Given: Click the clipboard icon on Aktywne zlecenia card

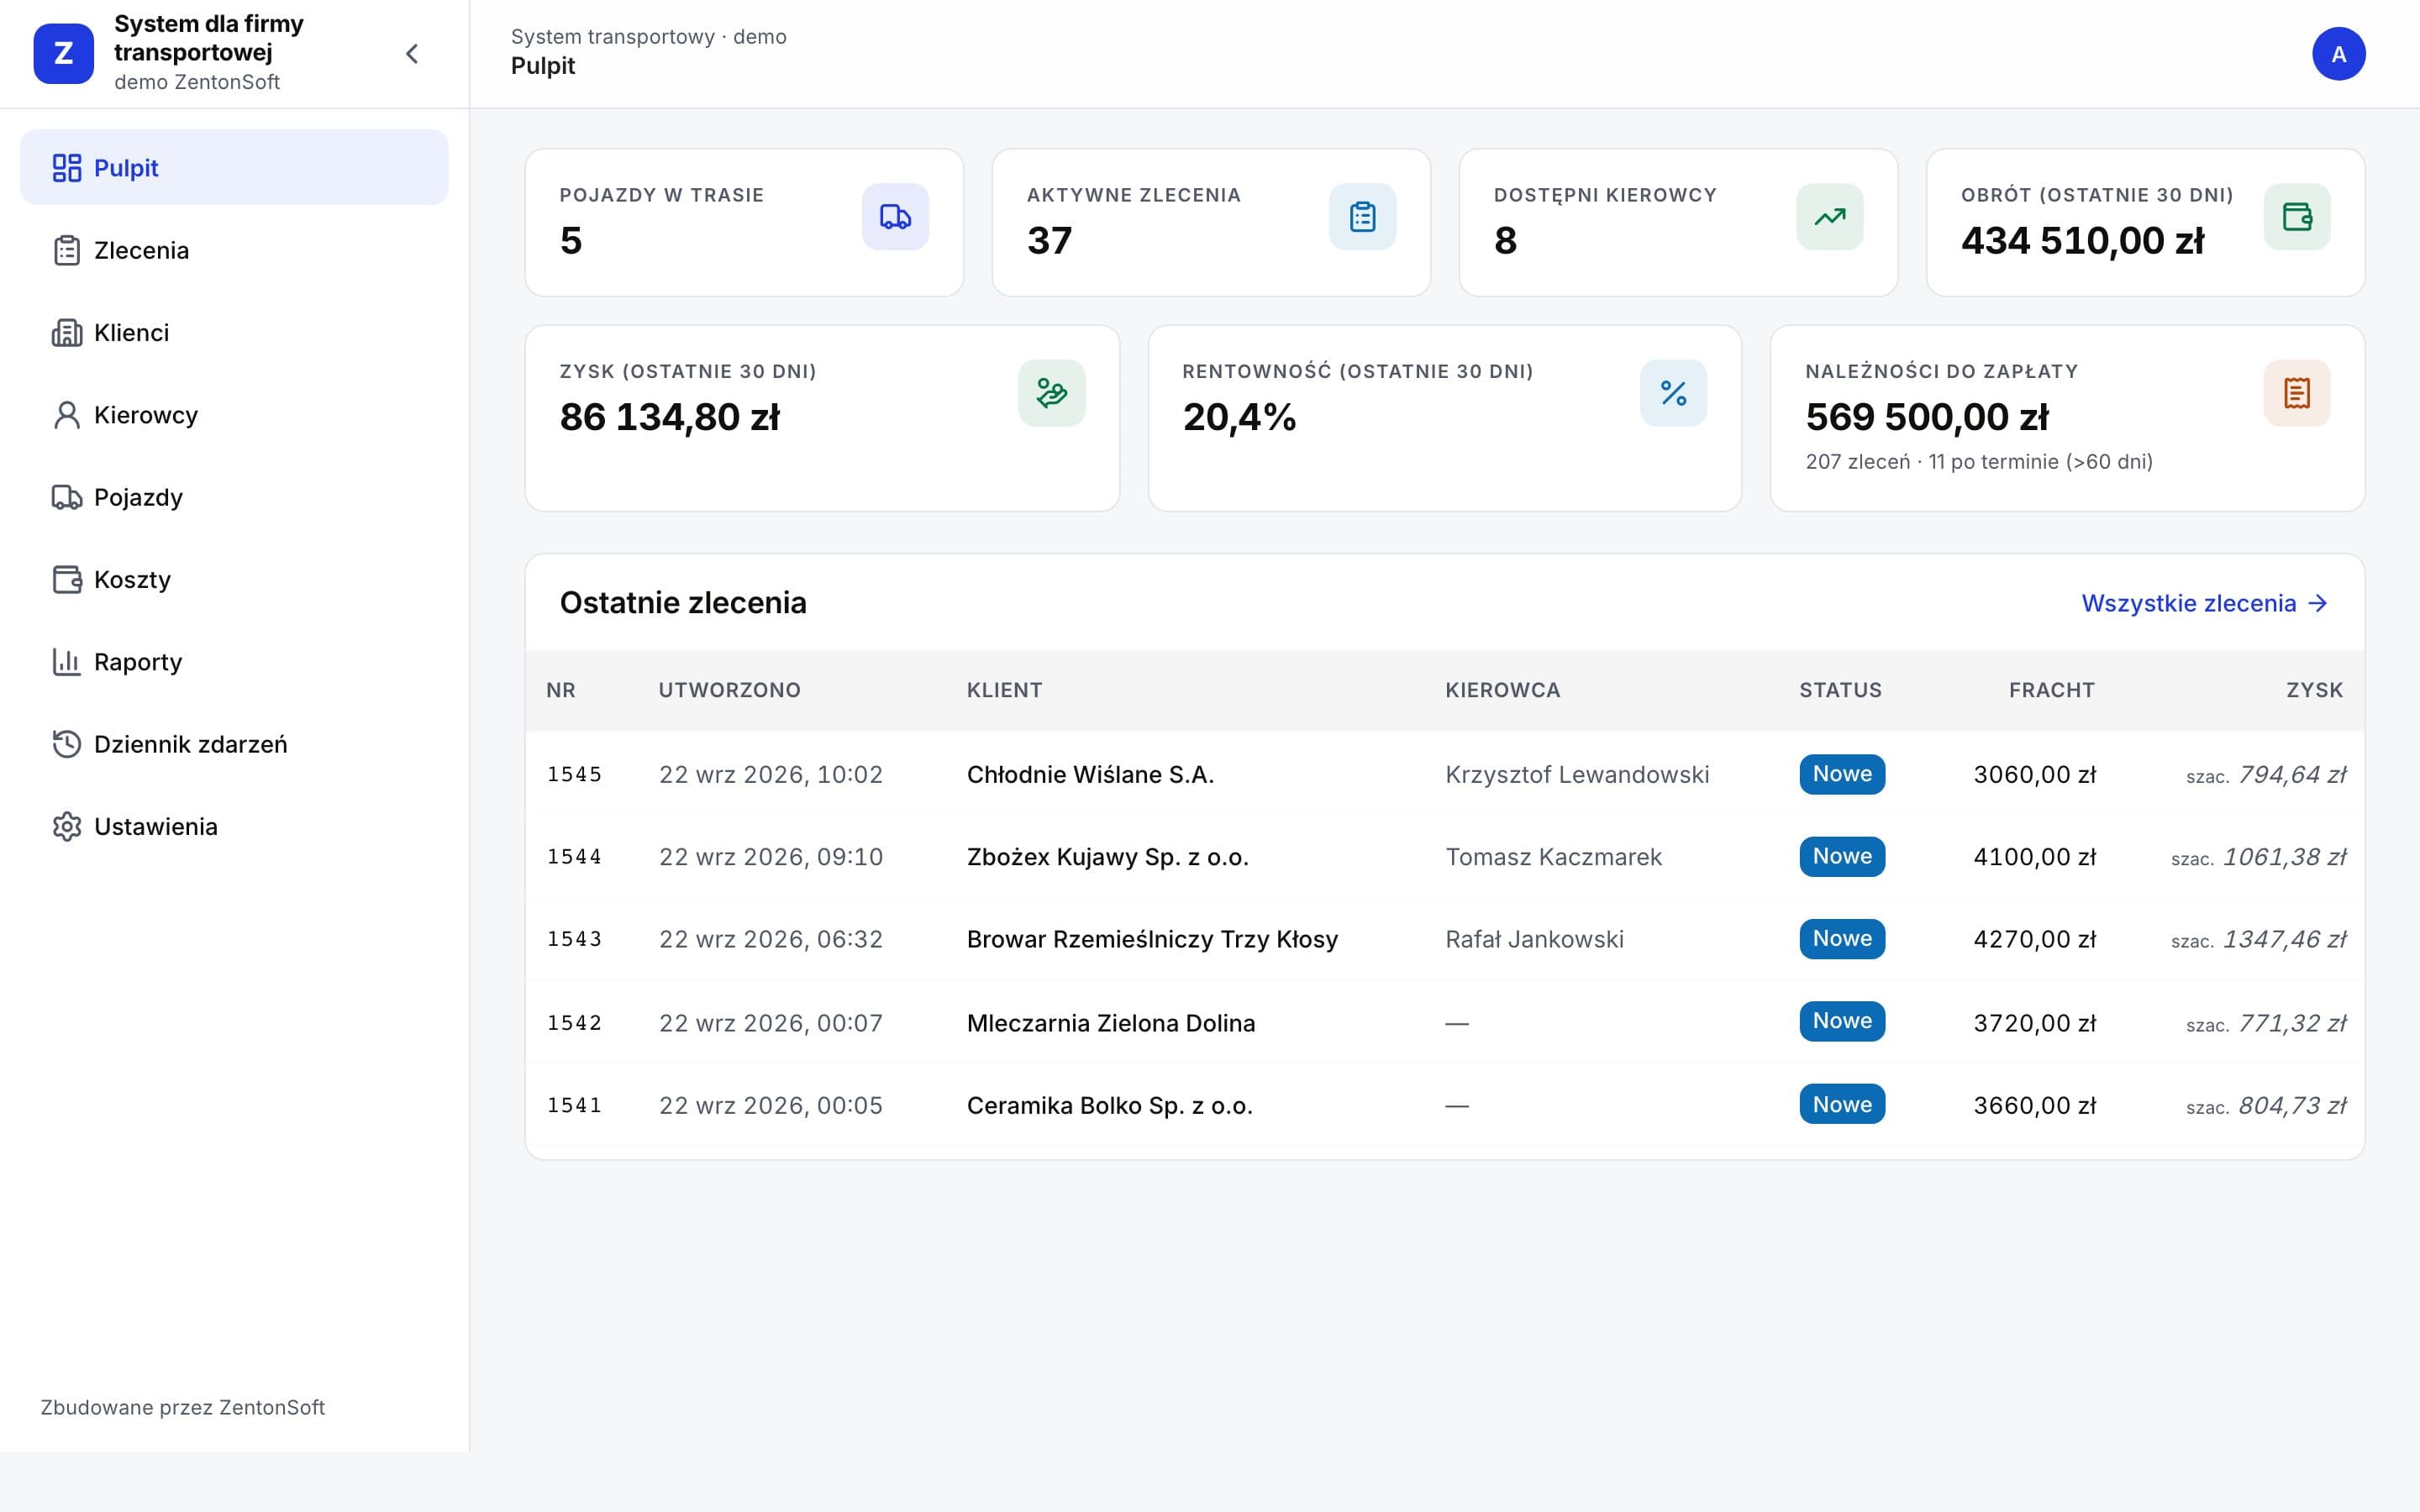Looking at the screenshot, I should (1362, 217).
